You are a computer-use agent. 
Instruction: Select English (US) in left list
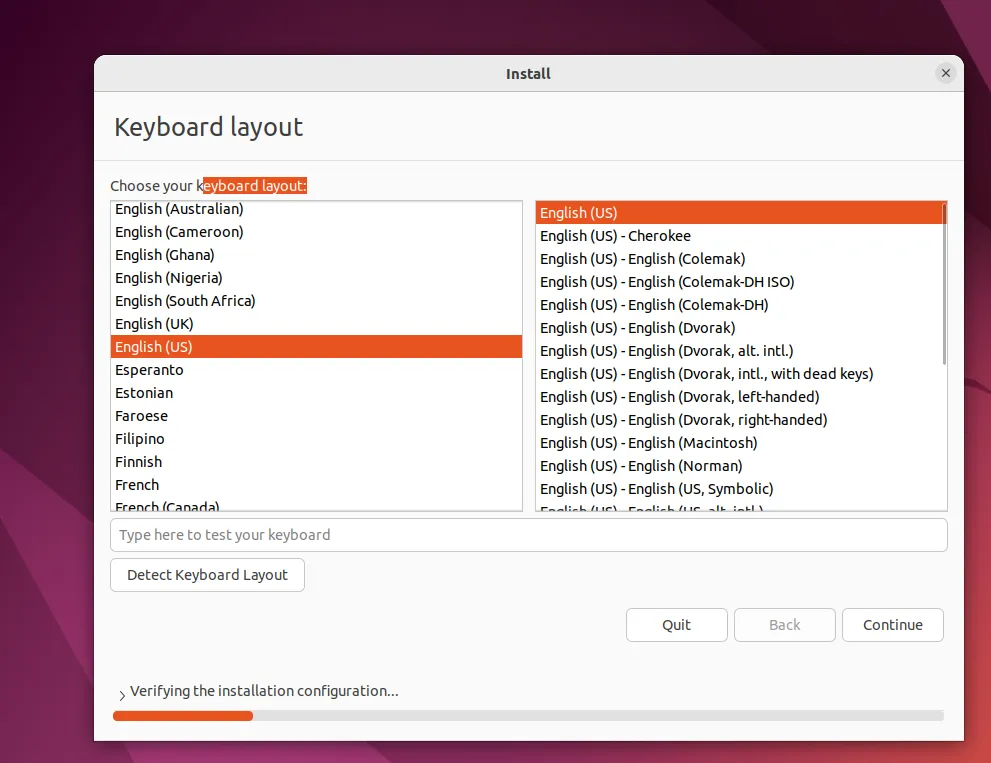point(316,346)
